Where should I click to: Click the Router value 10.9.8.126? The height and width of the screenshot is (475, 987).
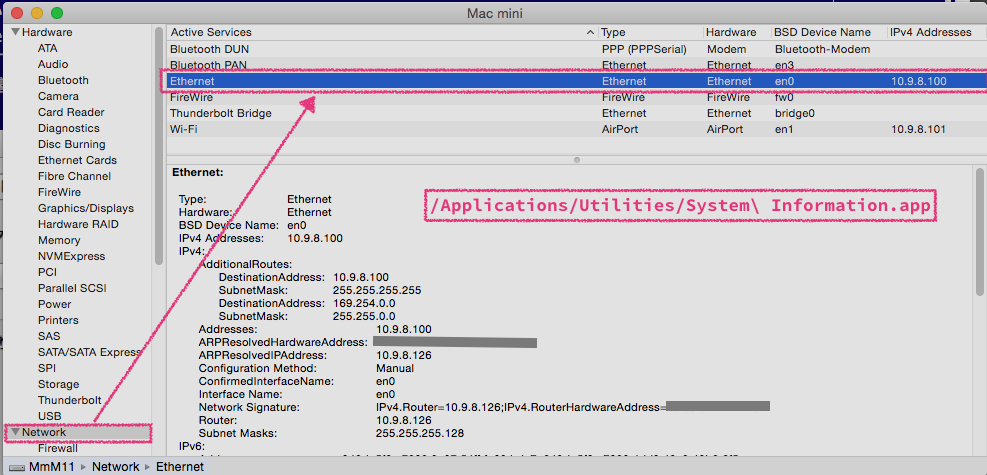[x=403, y=420]
